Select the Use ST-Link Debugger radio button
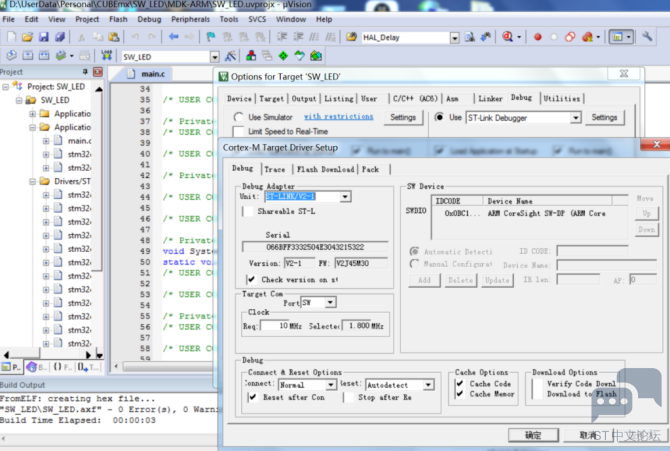The image size is (670, 451). pos(439,117)
